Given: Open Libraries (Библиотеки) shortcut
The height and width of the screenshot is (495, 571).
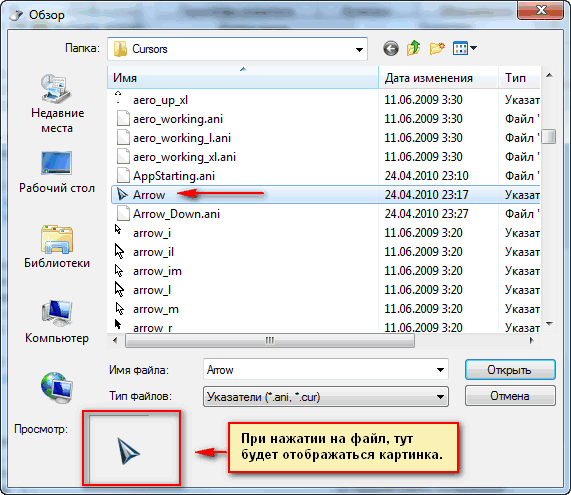Looking at the screenshot, I should coord(56,247).
